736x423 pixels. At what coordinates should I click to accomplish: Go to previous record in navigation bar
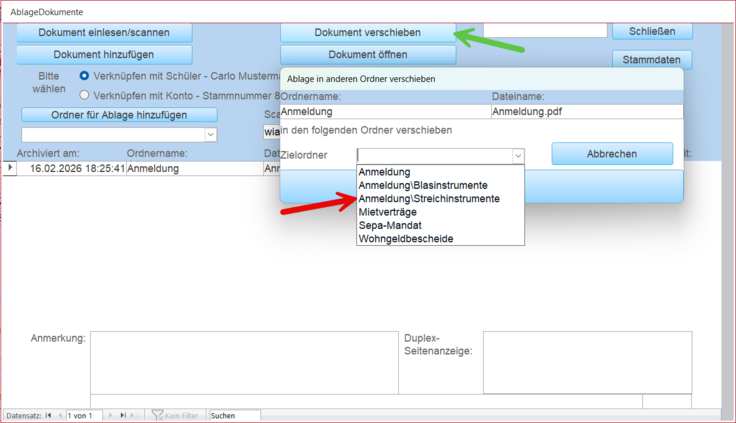coord(59,415)
